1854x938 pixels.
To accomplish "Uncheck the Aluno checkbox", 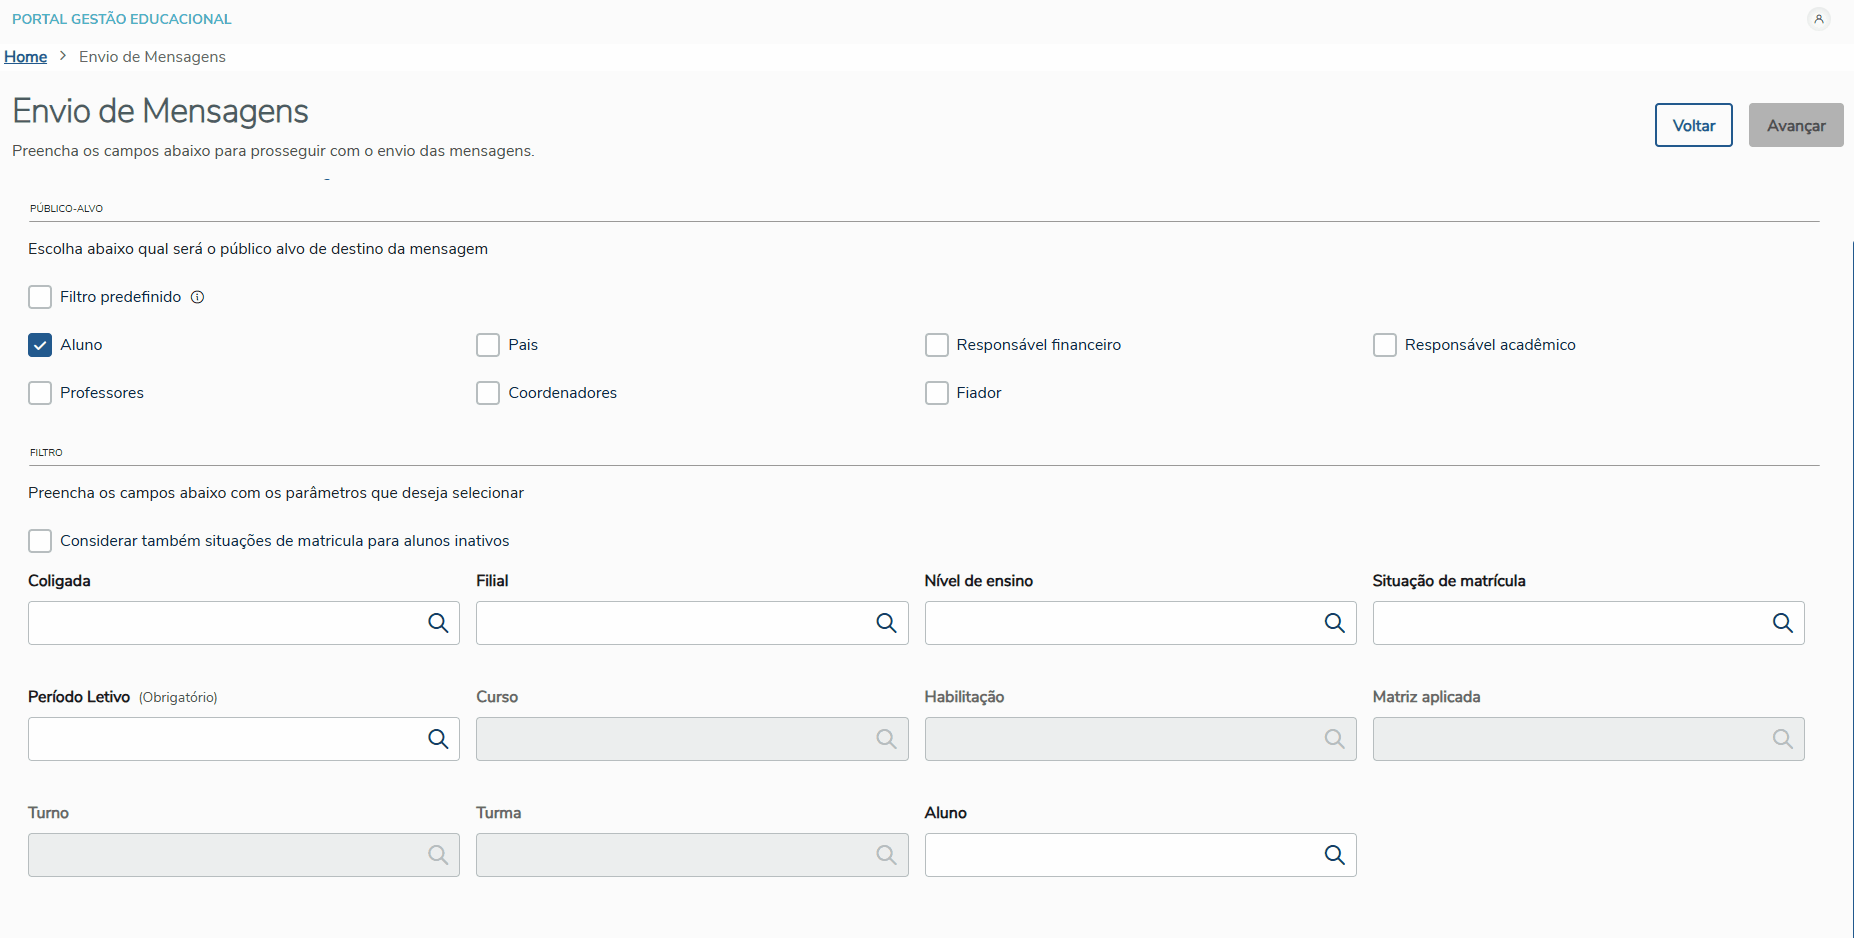I will 40,345.
